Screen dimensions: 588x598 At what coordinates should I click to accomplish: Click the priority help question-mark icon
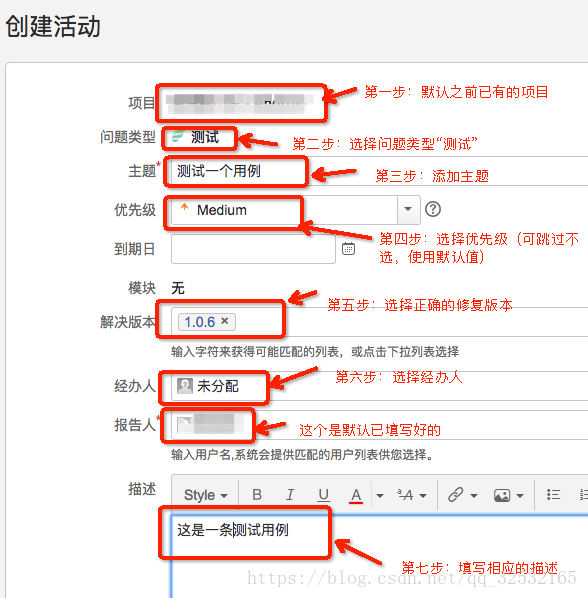433,209
